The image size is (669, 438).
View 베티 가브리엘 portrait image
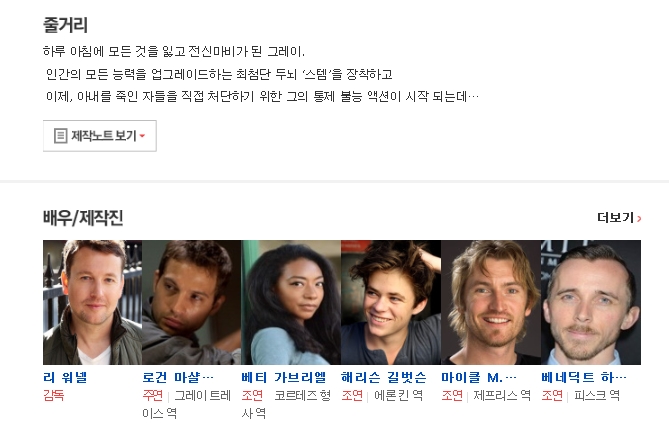point(291,302)
